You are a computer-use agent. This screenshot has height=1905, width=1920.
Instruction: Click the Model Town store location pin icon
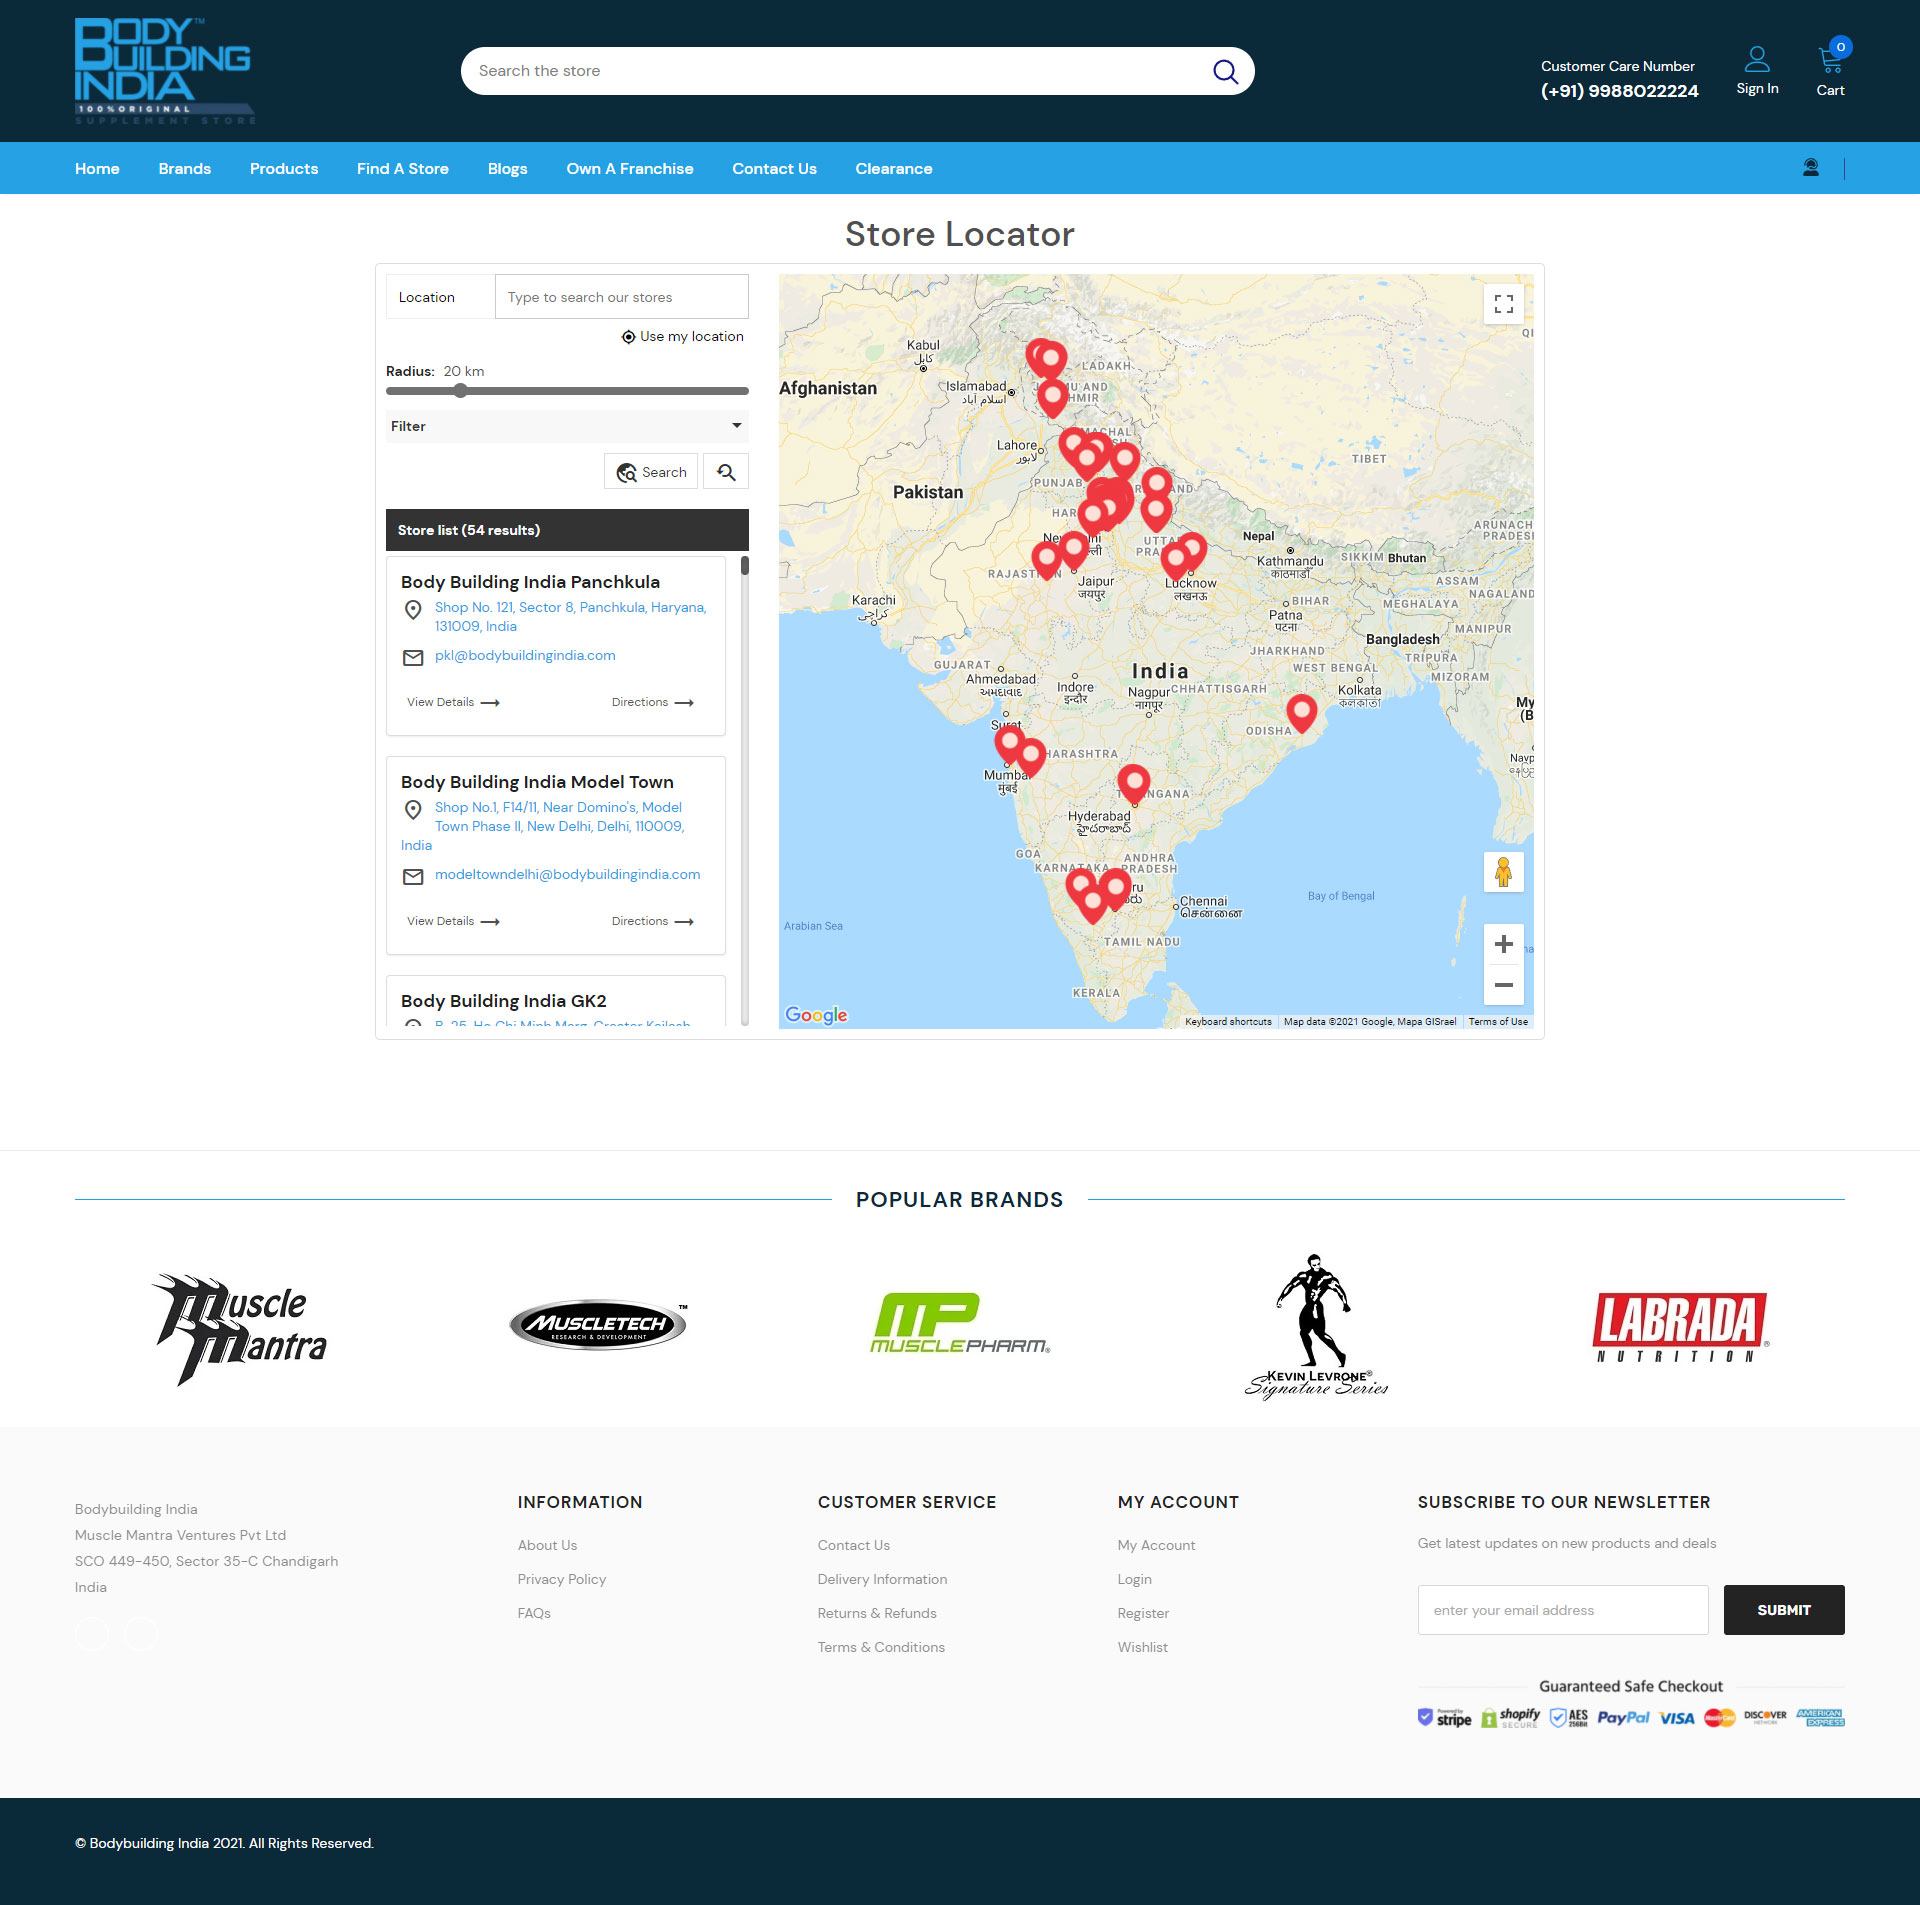coord(413,809)
